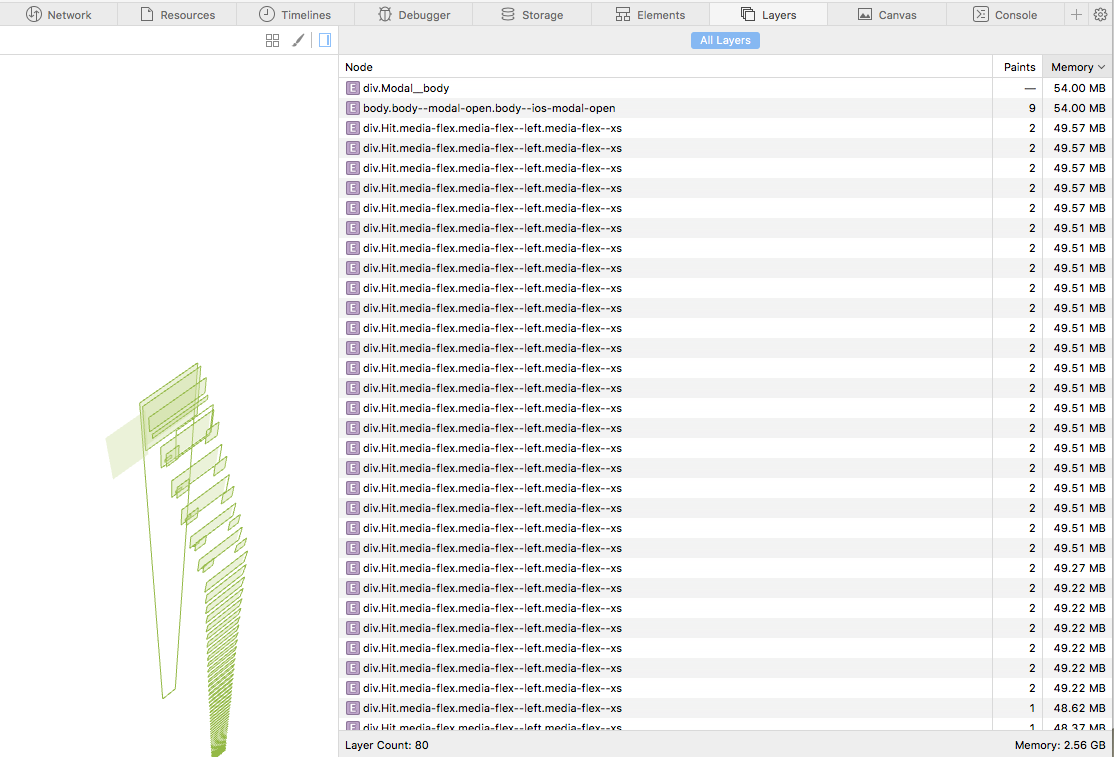Add a new tab with plus icon
This screenshot has width=1114, height=757.
click(1076, 14)
